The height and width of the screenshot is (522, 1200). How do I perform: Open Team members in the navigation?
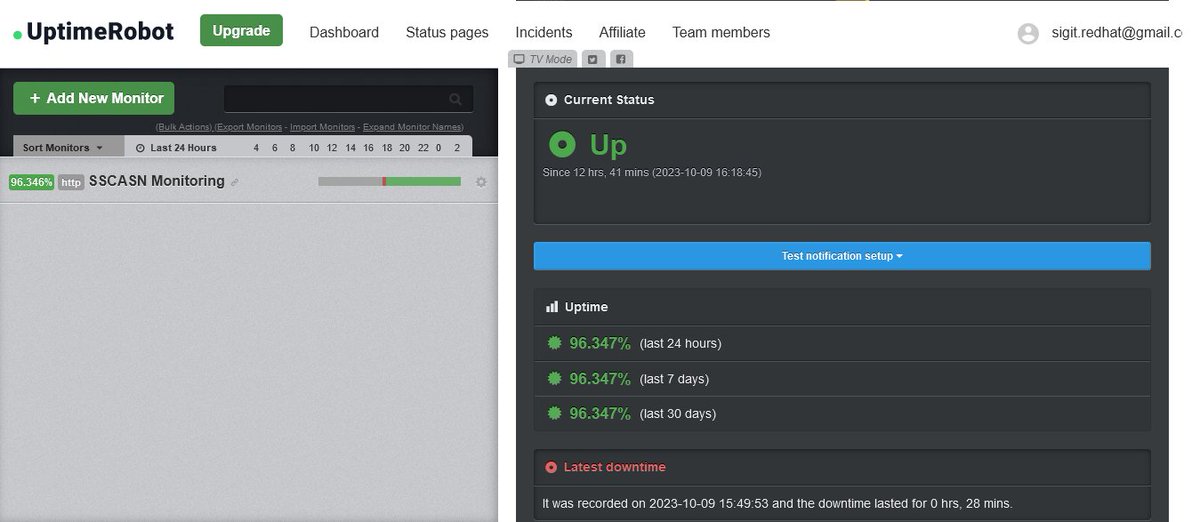click(721, 32)
